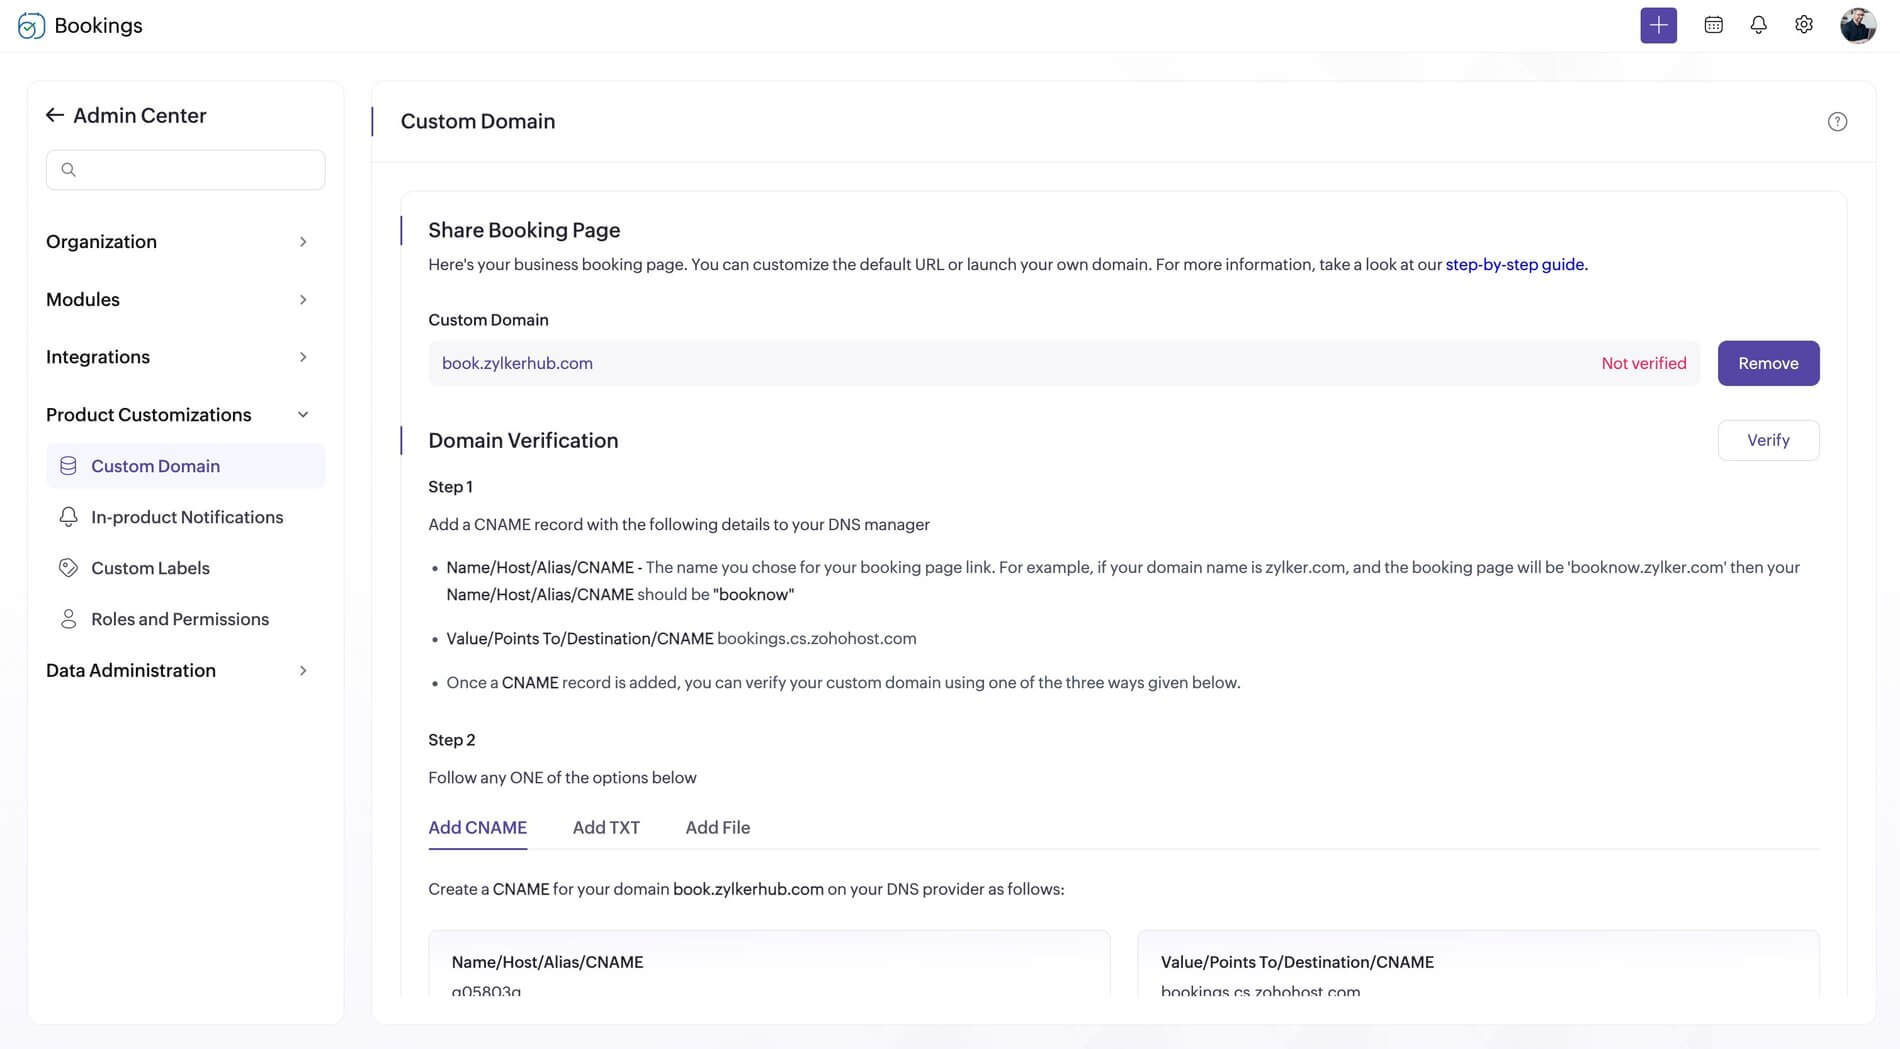Click the Bookings logo icon
The width and height of the screenshot is (1900, 1049).
(x=31, y=26)
